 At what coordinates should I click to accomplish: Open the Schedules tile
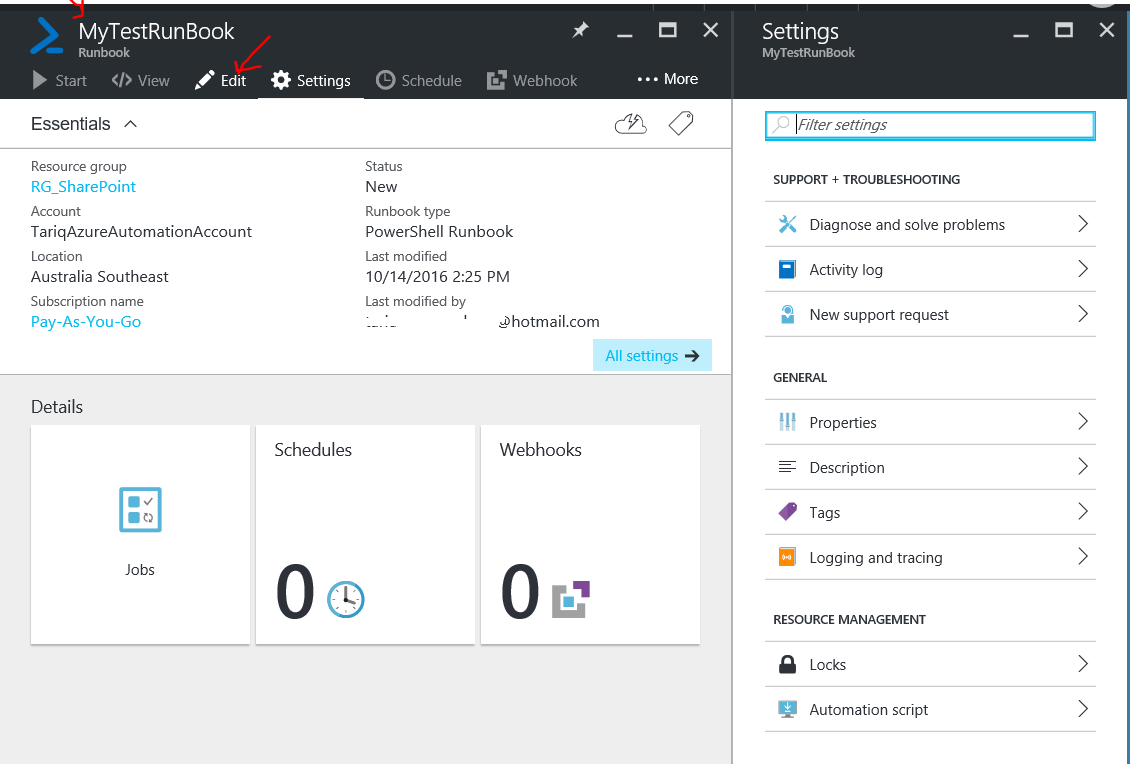[365, 534]
